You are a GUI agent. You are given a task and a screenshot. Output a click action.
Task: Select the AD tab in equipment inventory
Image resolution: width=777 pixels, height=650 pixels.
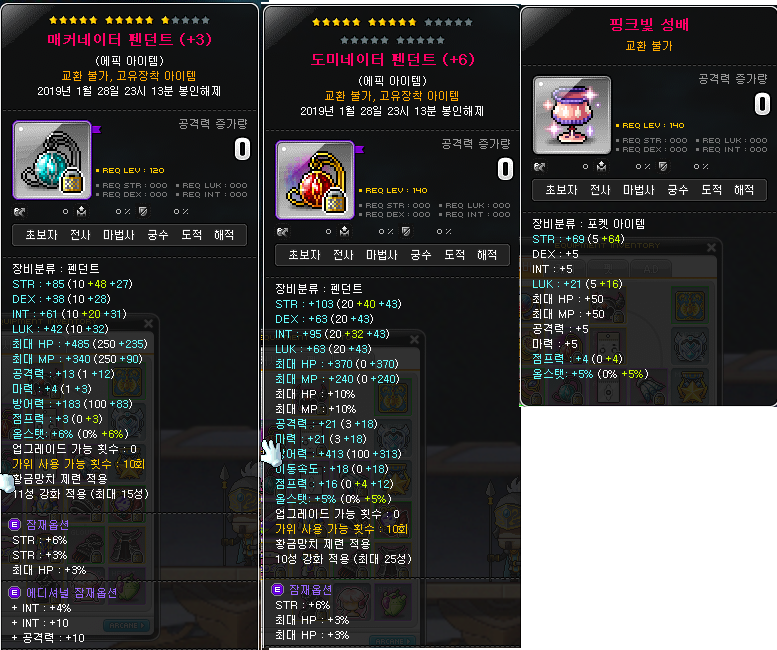[x=651, y=269]
